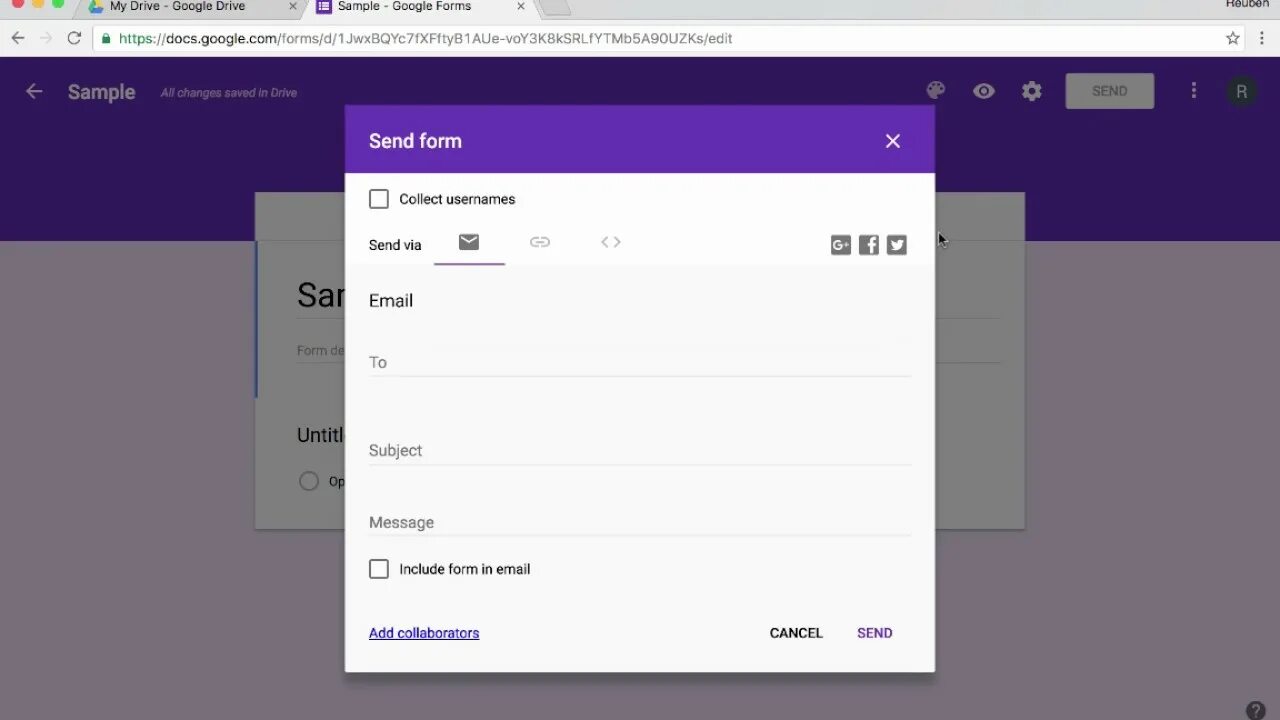The height and width of the screenshot is (720, 1280).
Task: Focus the Subject input field
Action: click(639, 450)
